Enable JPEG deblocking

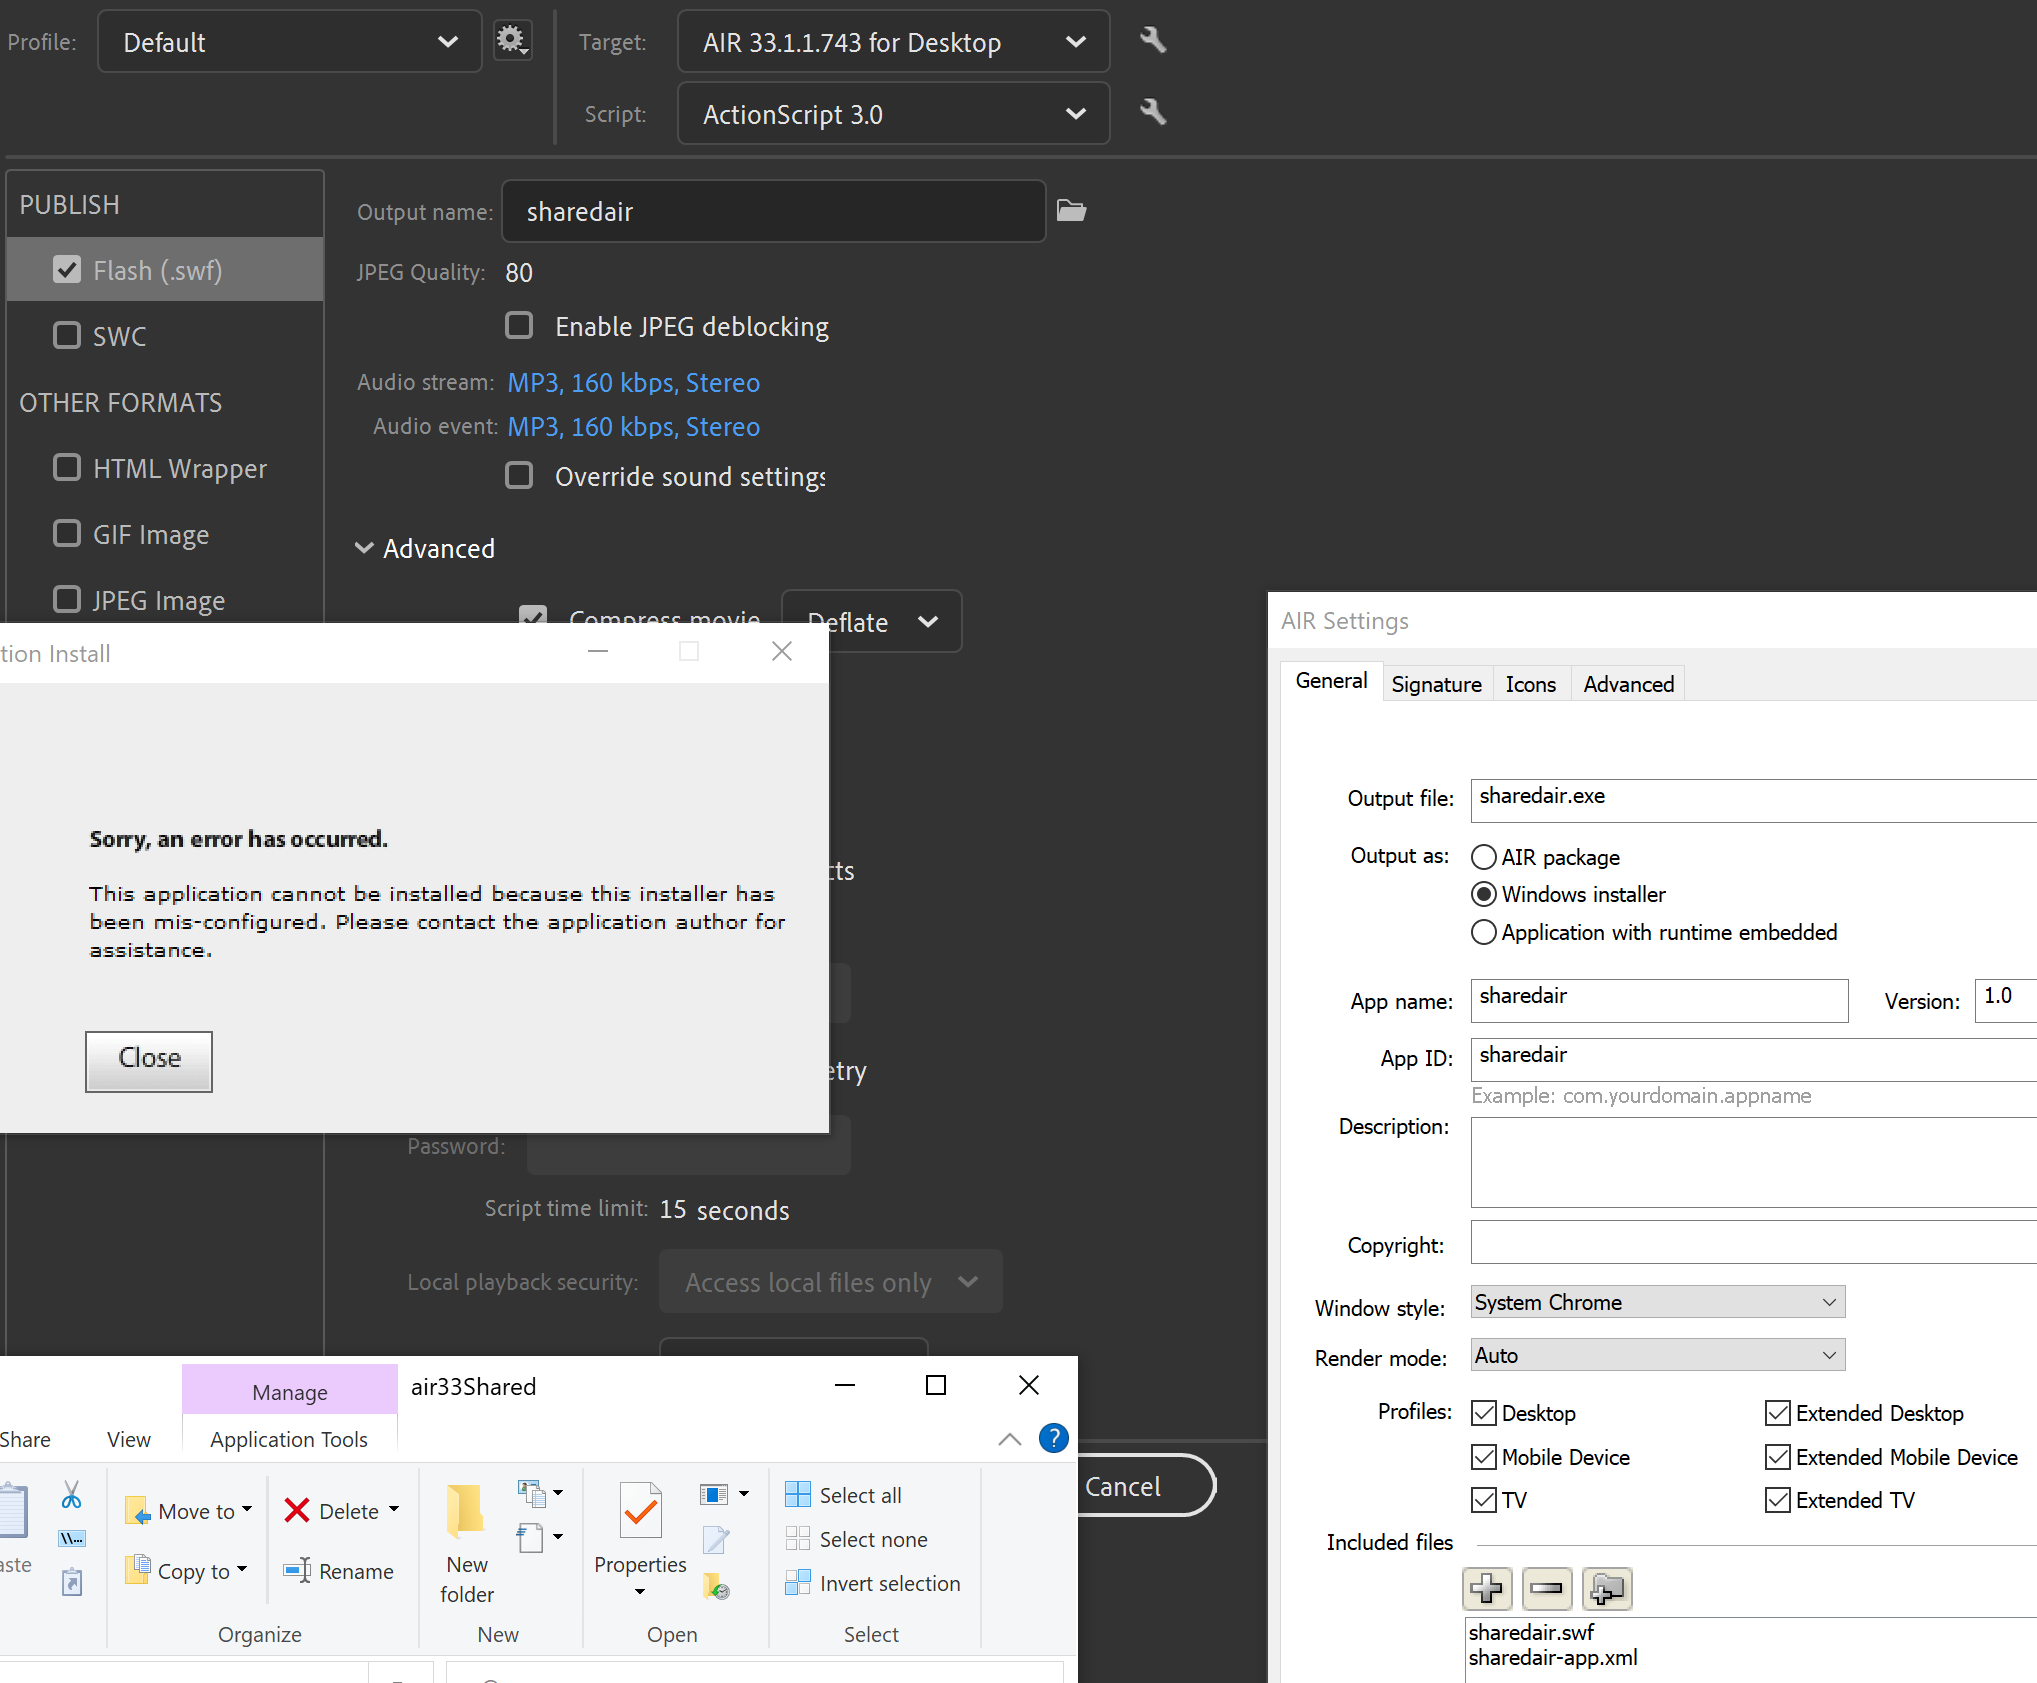(519, 325)
